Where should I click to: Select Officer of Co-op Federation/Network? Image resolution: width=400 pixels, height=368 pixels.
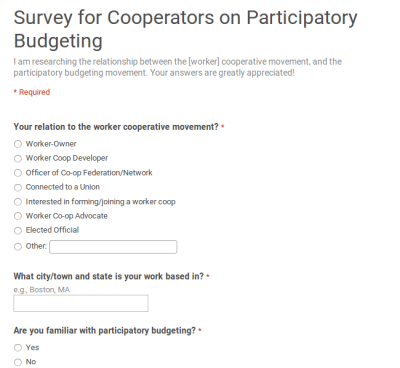18,173
